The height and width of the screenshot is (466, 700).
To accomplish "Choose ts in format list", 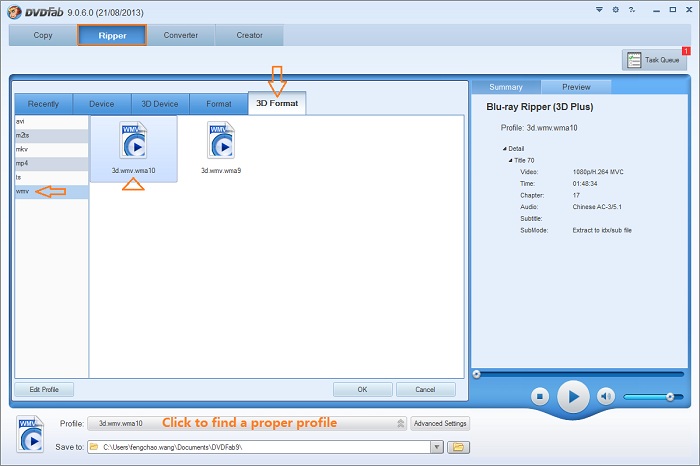I will click(x=51, y=178).
